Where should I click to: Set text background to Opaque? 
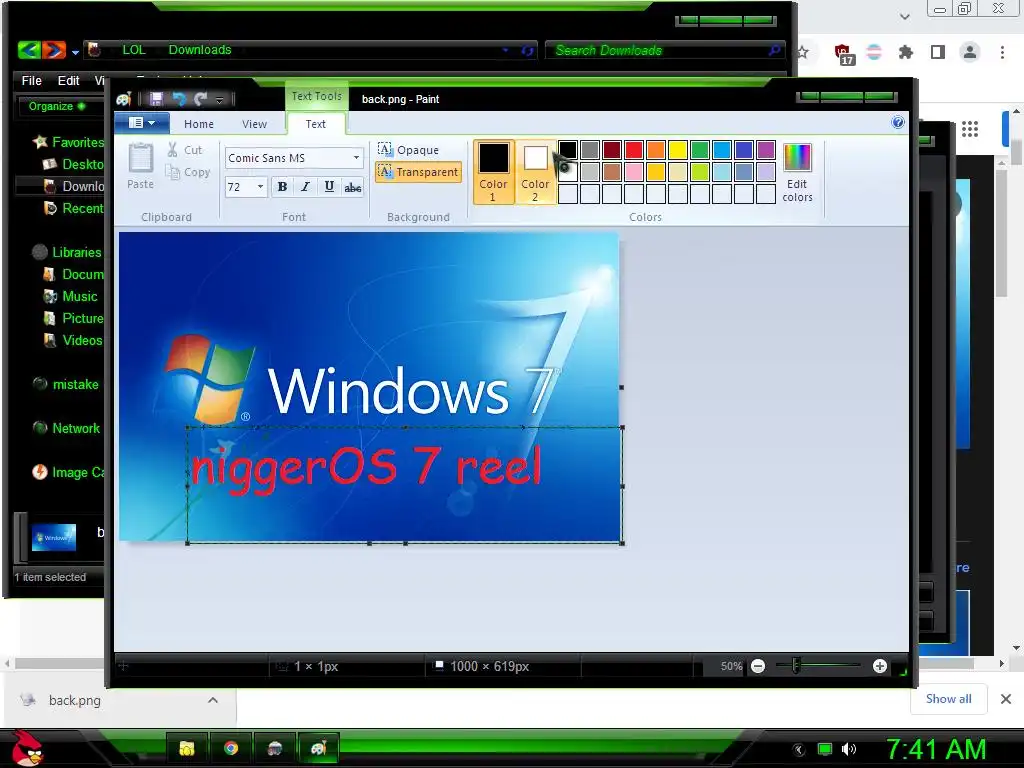click(x=409, y=150)
